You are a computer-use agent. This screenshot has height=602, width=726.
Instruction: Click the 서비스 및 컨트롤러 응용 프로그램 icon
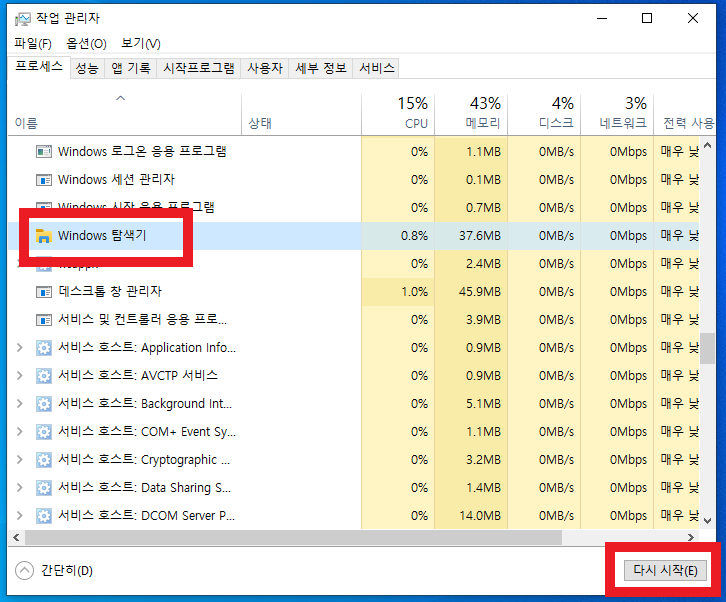(44, 320)
